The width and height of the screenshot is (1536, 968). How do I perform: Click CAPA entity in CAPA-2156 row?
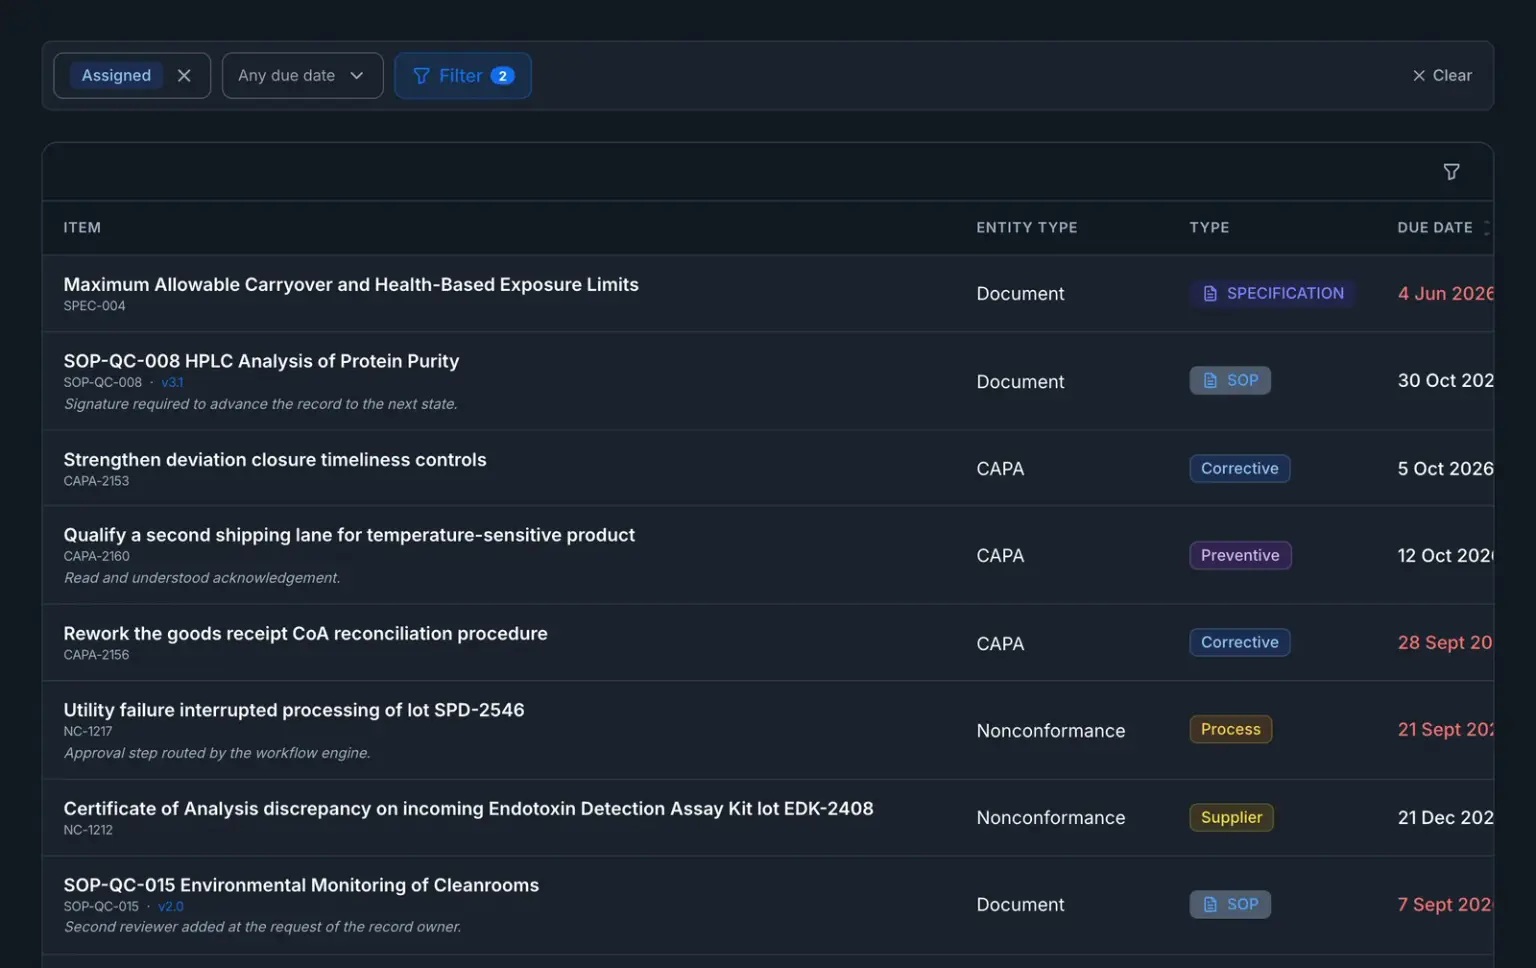tap(1000, 644)
